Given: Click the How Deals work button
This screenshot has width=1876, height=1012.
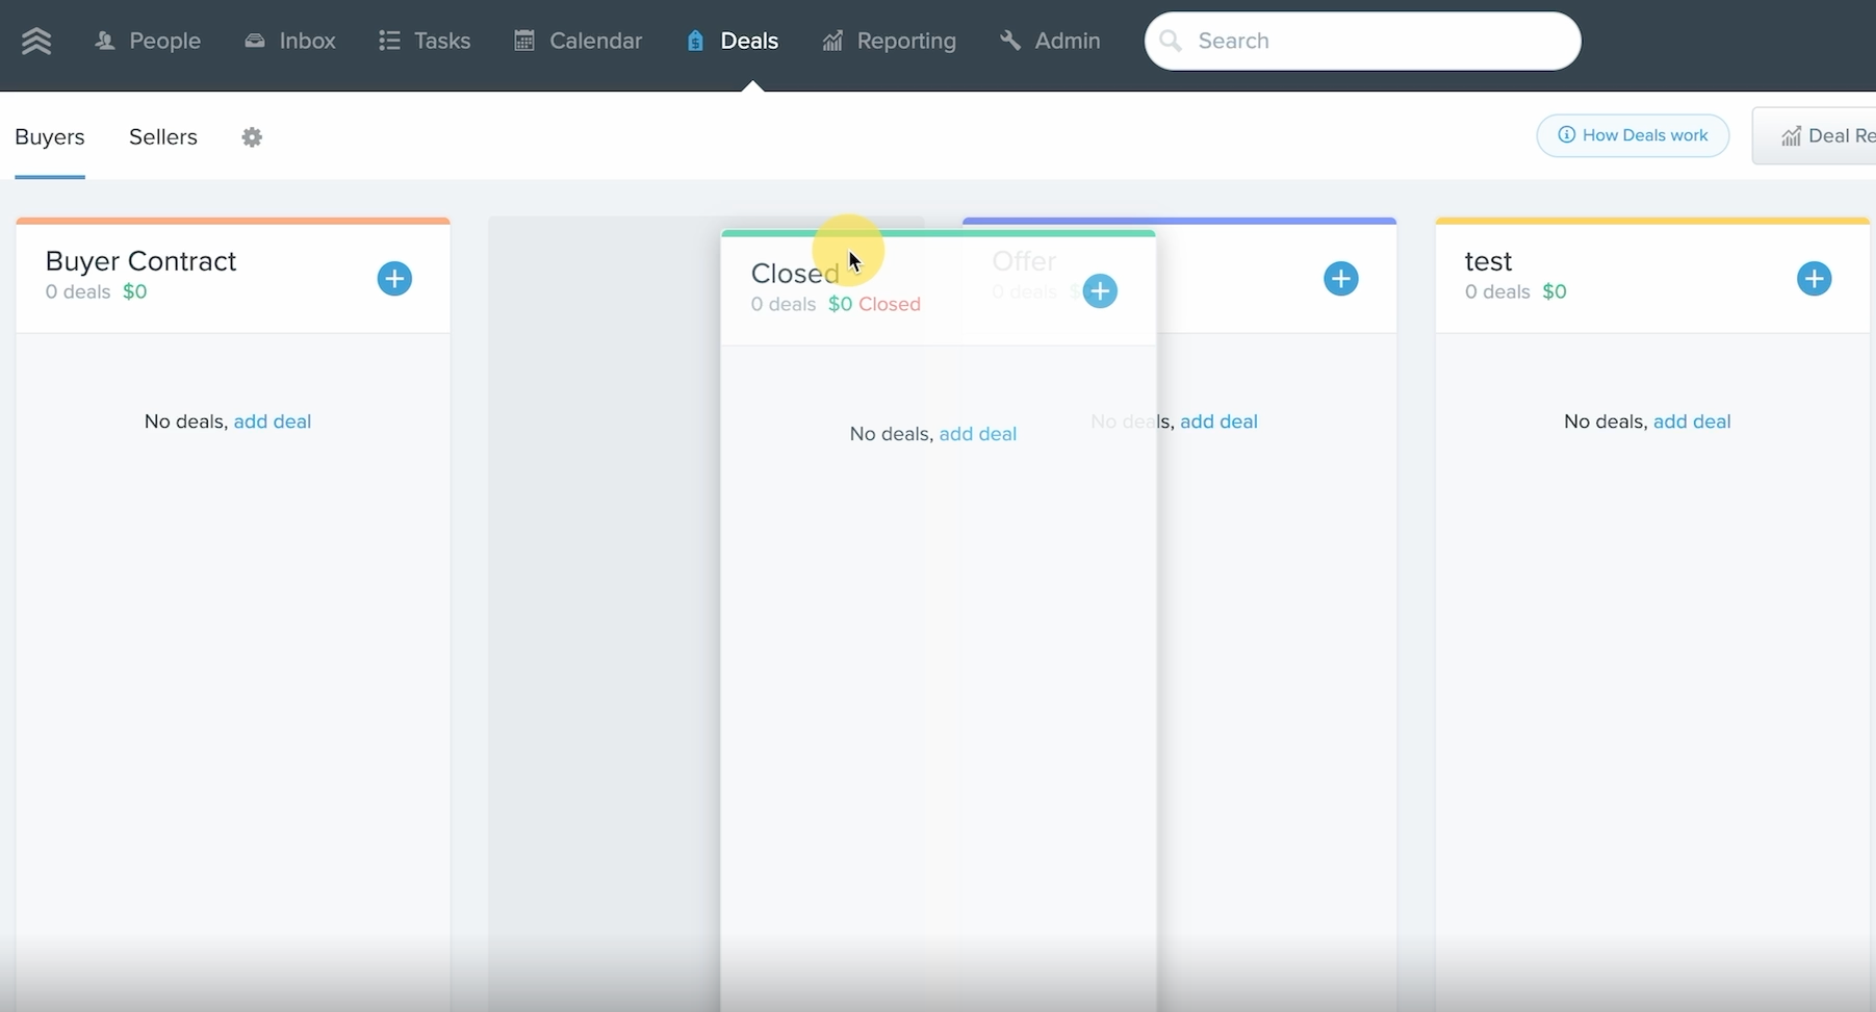Looking at the screenshot, I should pos(1632,135).
